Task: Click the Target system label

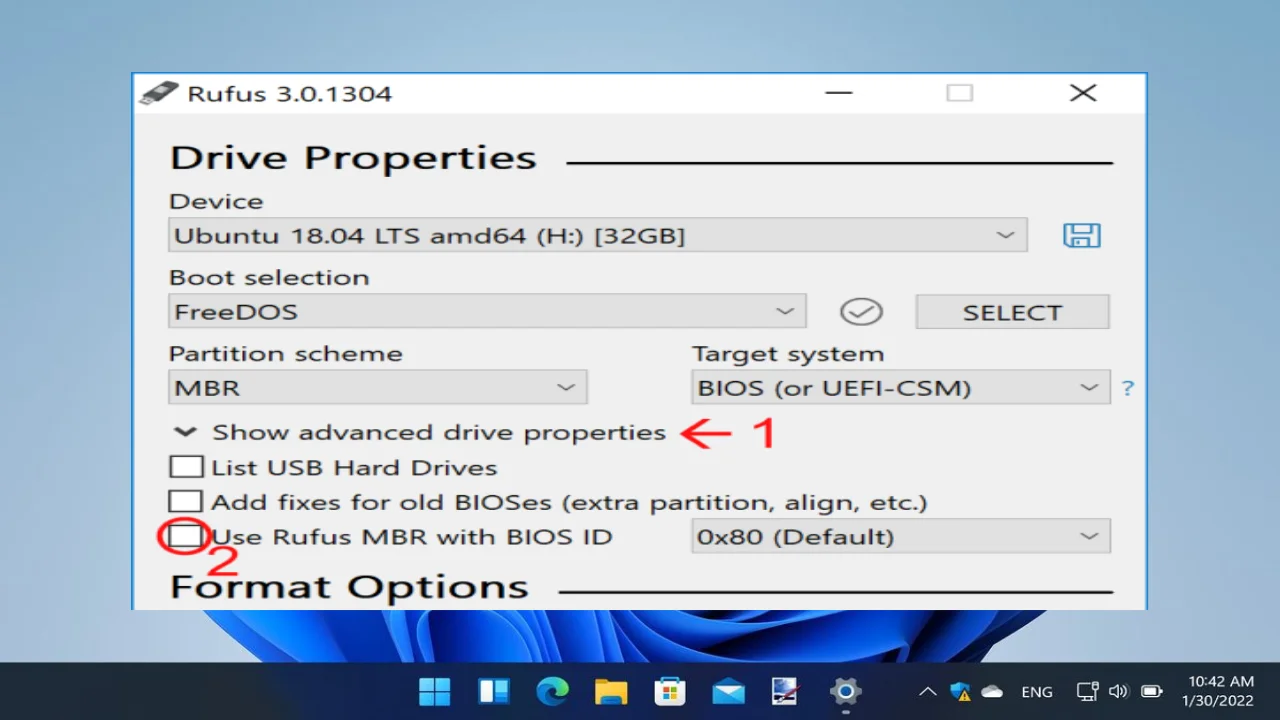Action: tap(788, 354)
